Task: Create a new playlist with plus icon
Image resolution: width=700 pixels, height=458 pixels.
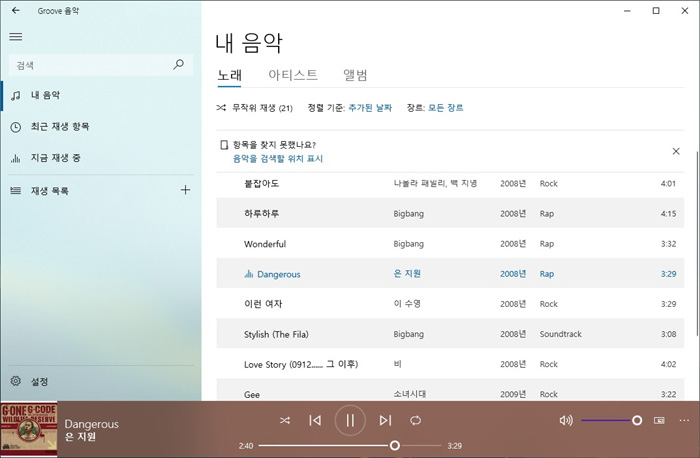Action: click(x=185, y=190)
